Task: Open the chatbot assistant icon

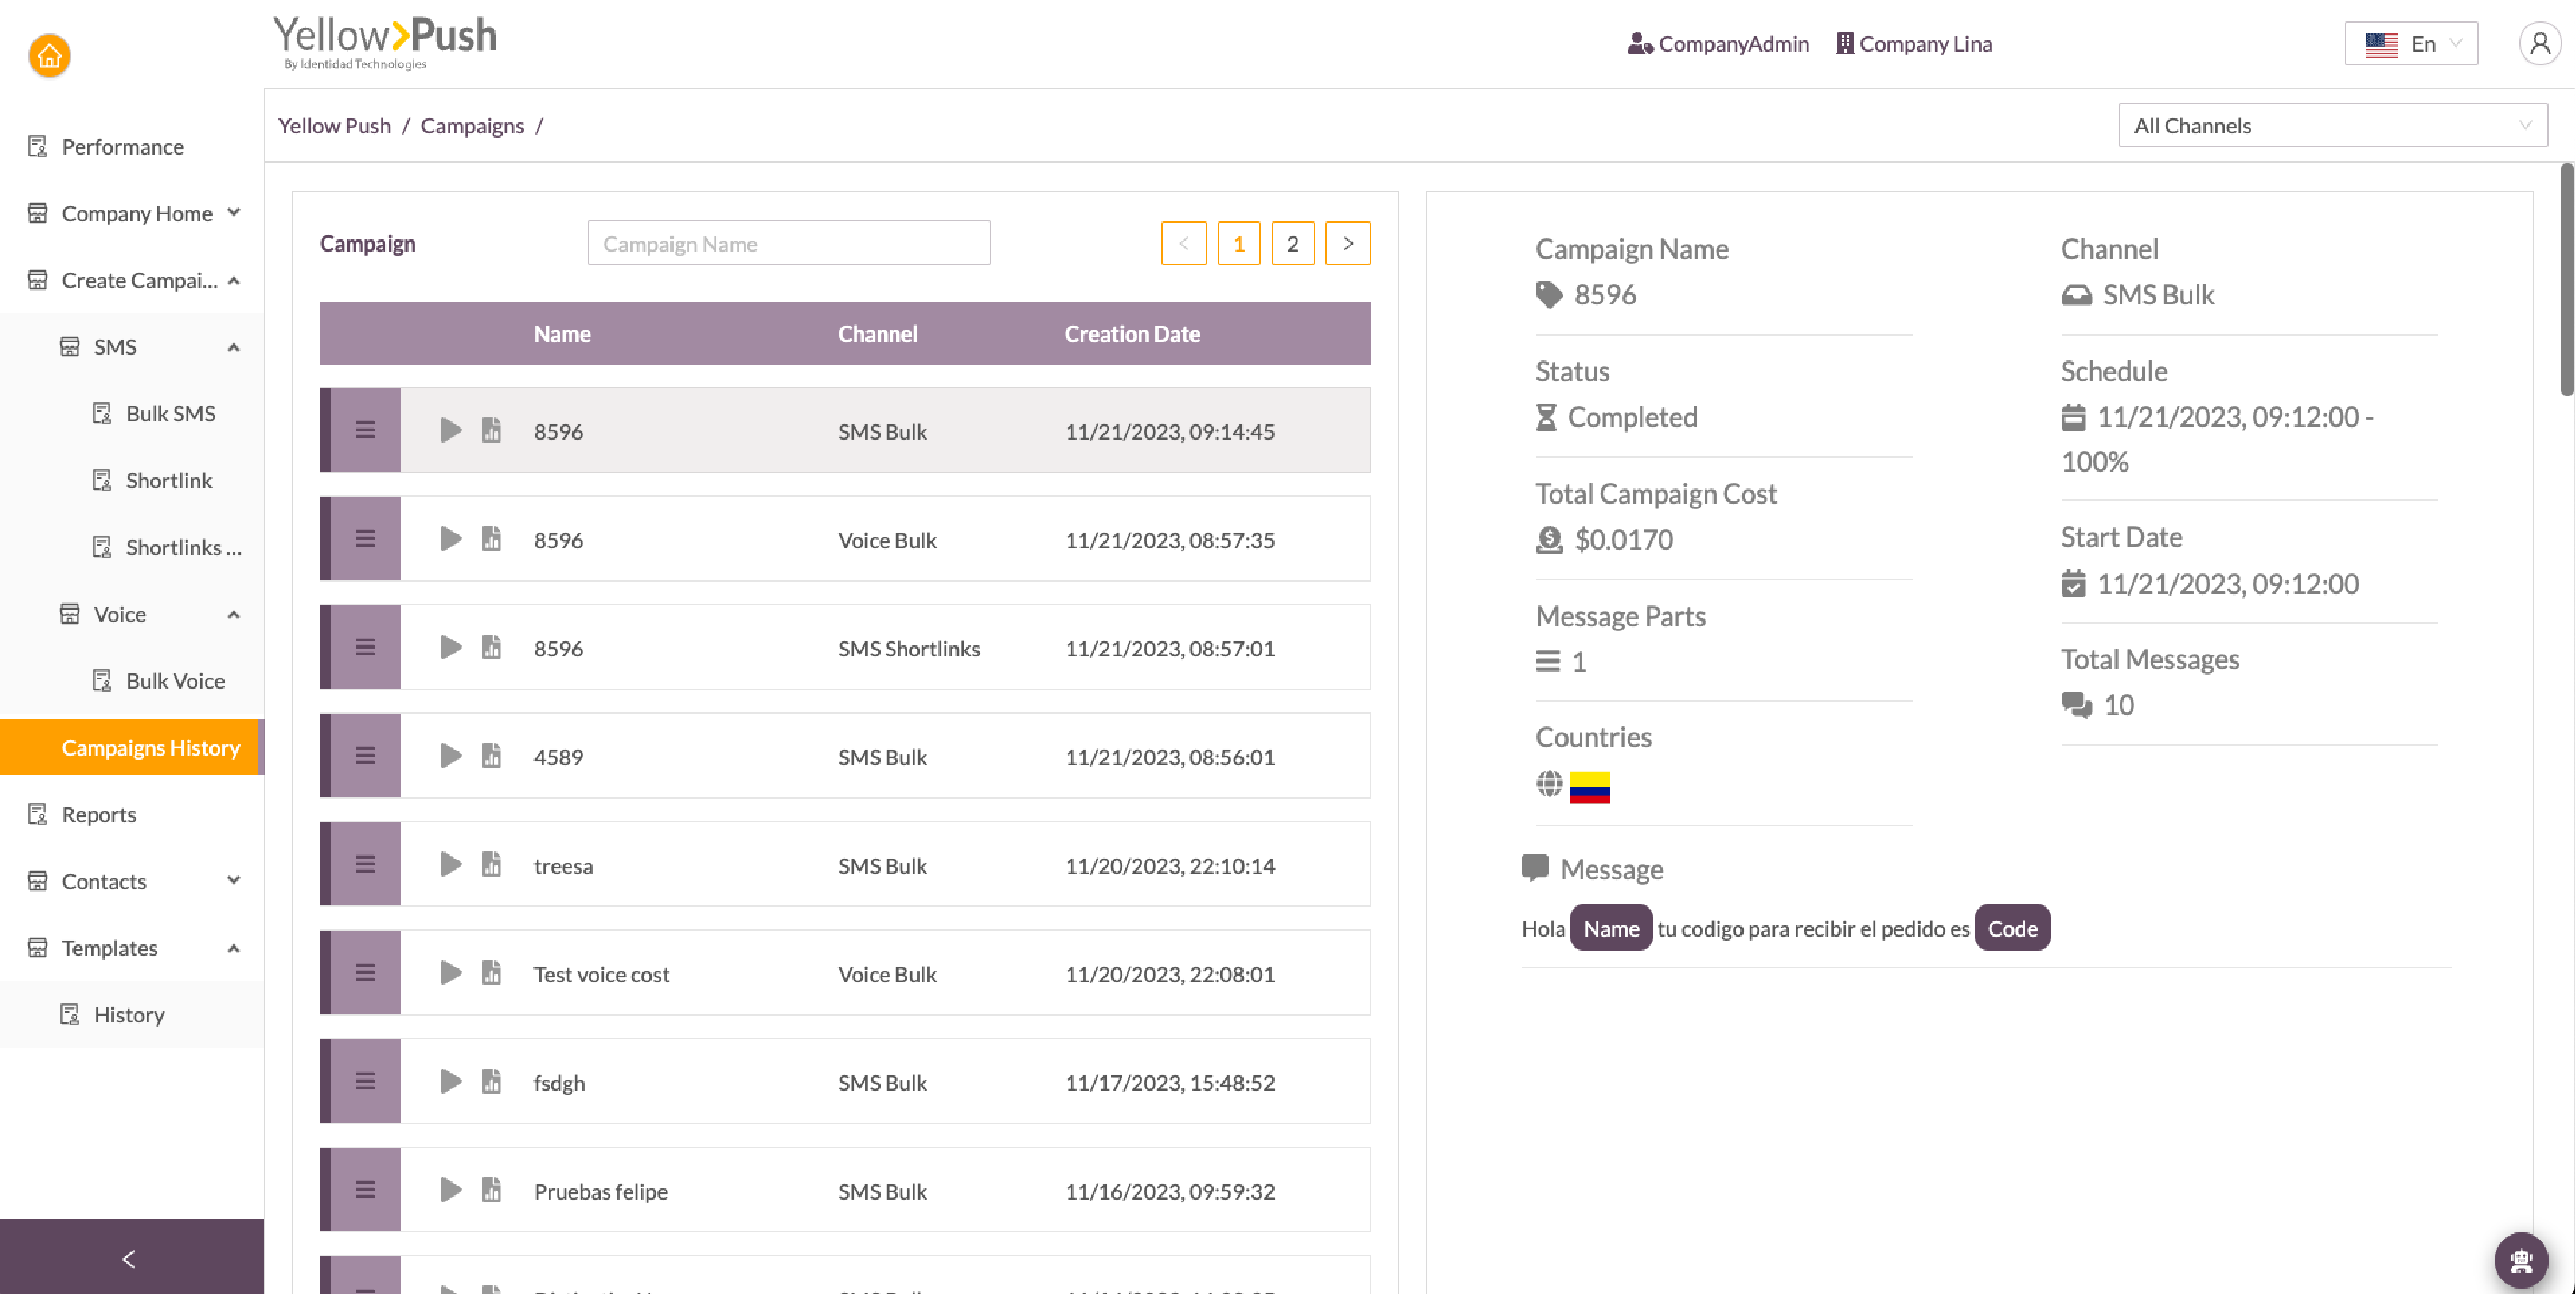Action: point(2520,1260)
